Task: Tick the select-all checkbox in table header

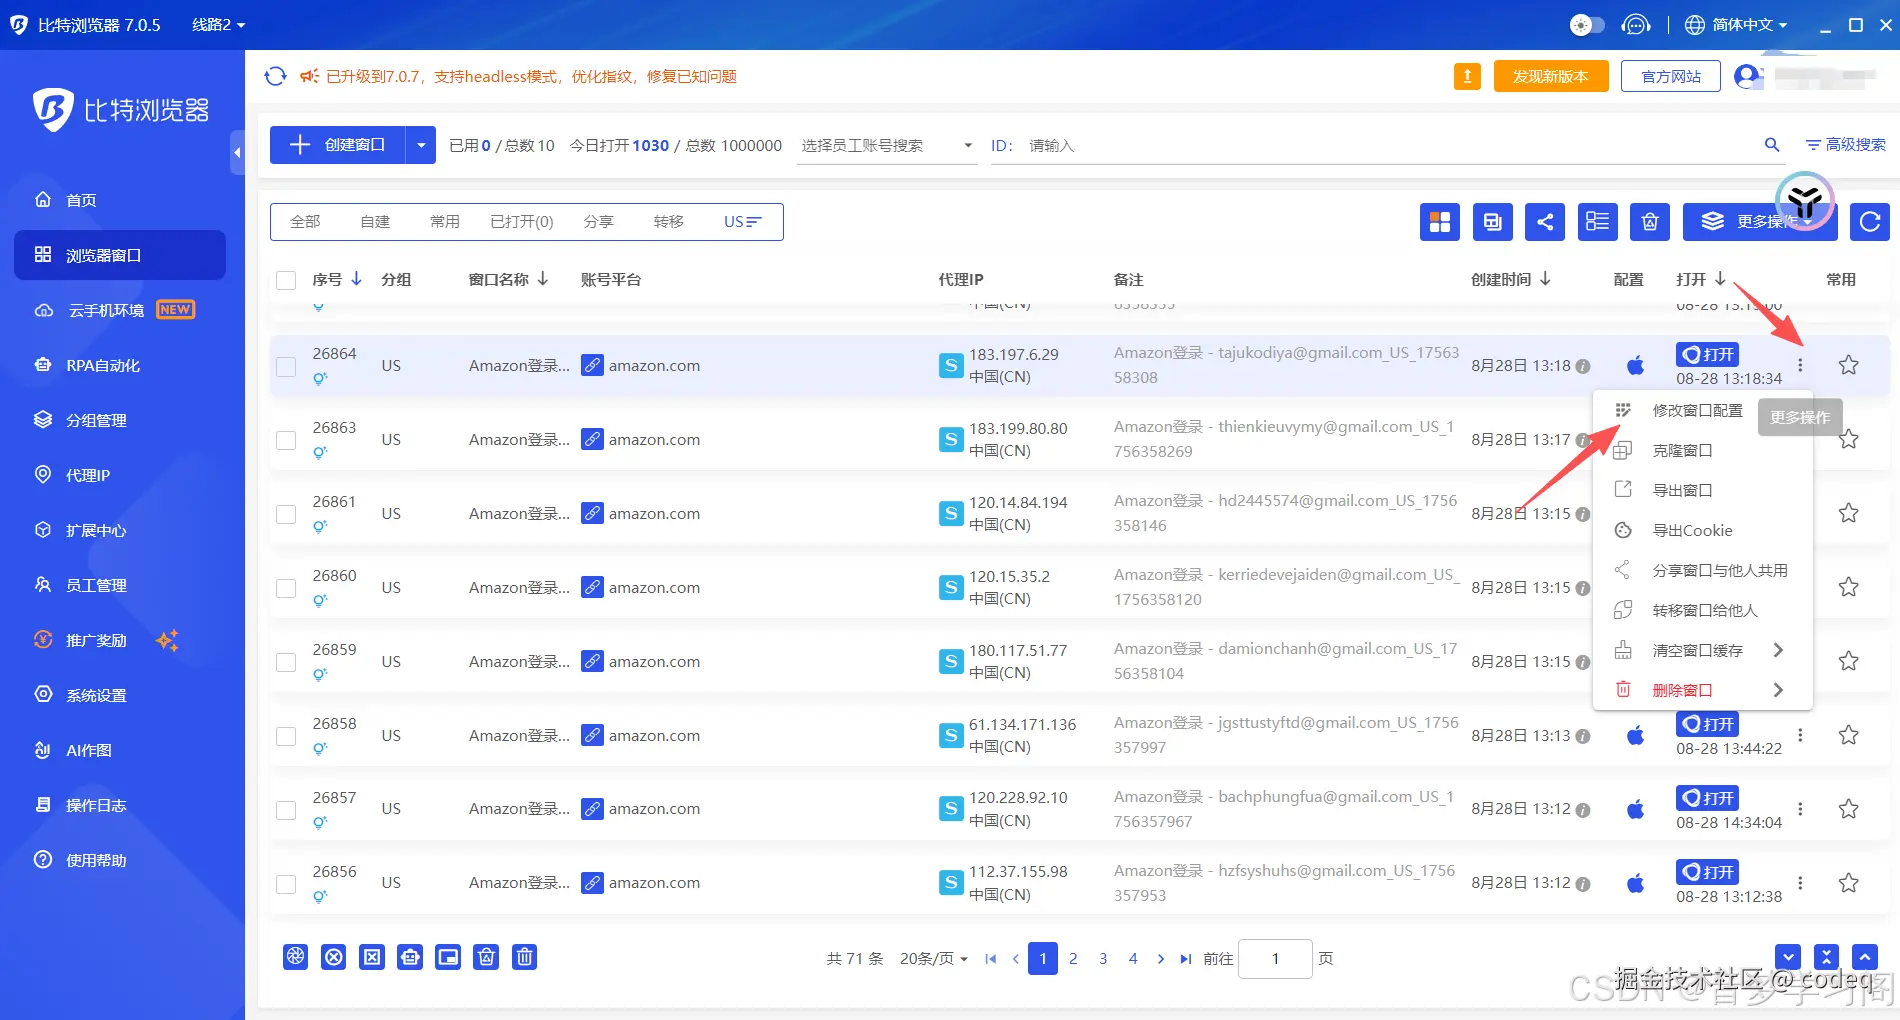Action: [286, 280]
